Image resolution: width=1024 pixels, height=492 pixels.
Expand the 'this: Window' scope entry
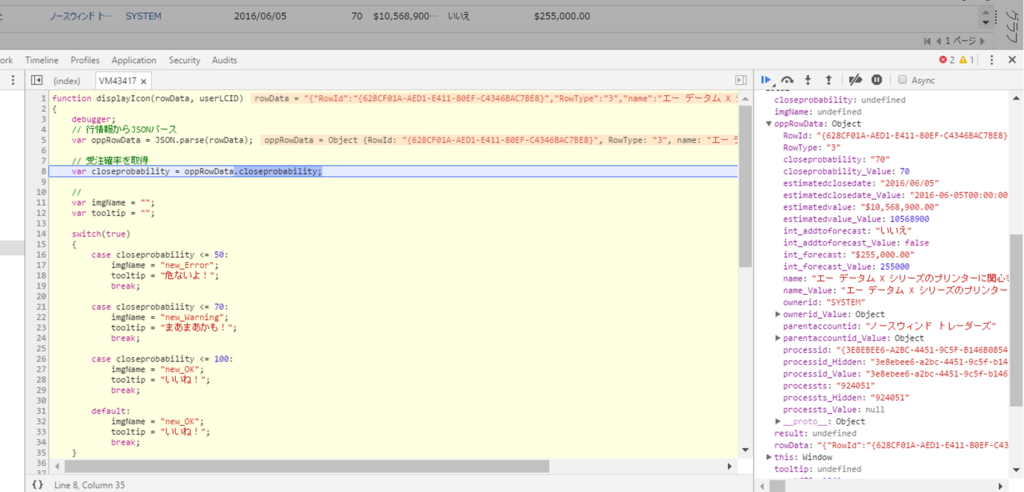[x=769, y=457]
